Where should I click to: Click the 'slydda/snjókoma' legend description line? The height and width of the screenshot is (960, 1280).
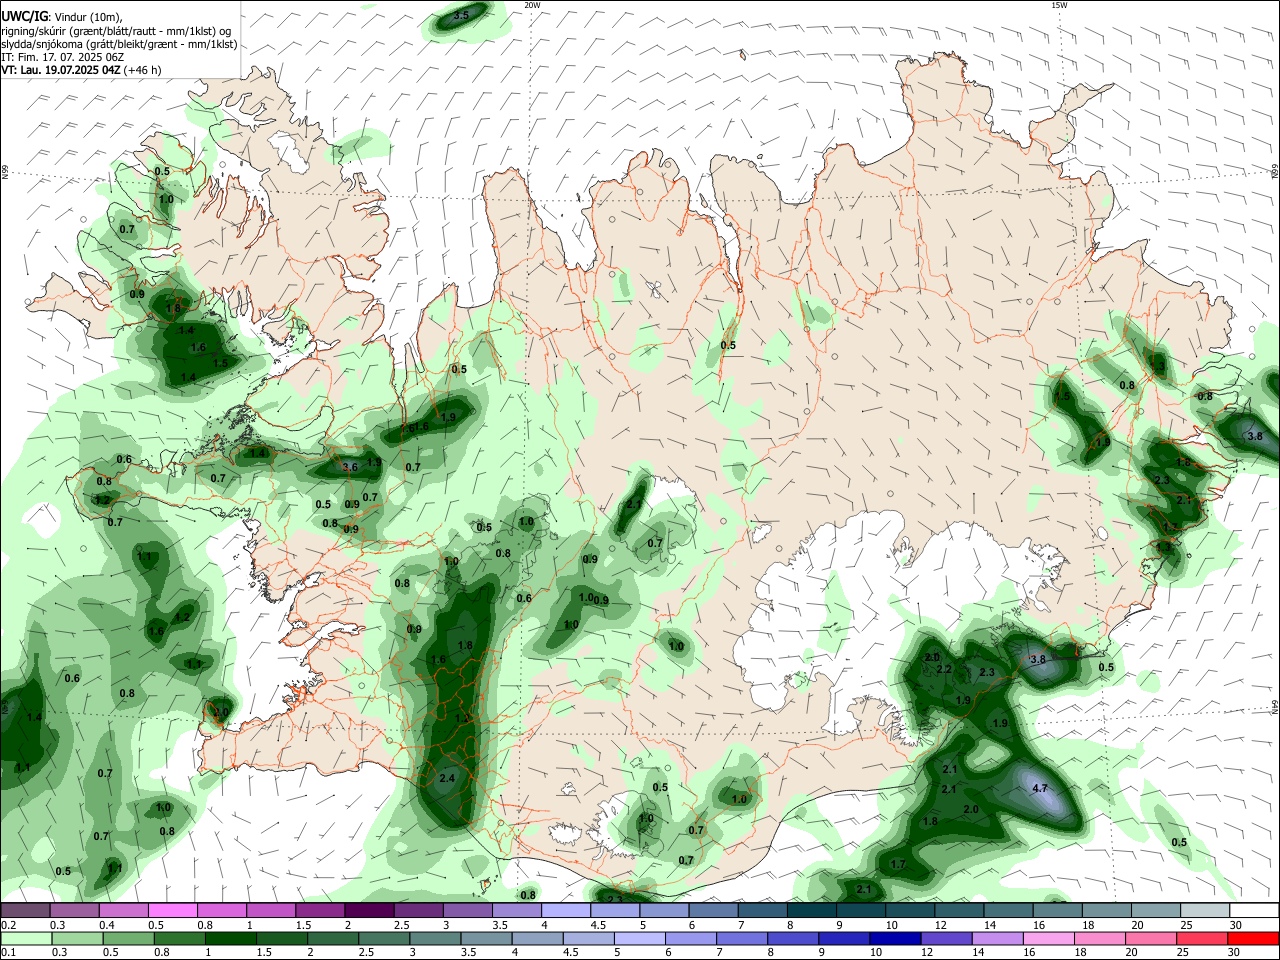point(119,44)
